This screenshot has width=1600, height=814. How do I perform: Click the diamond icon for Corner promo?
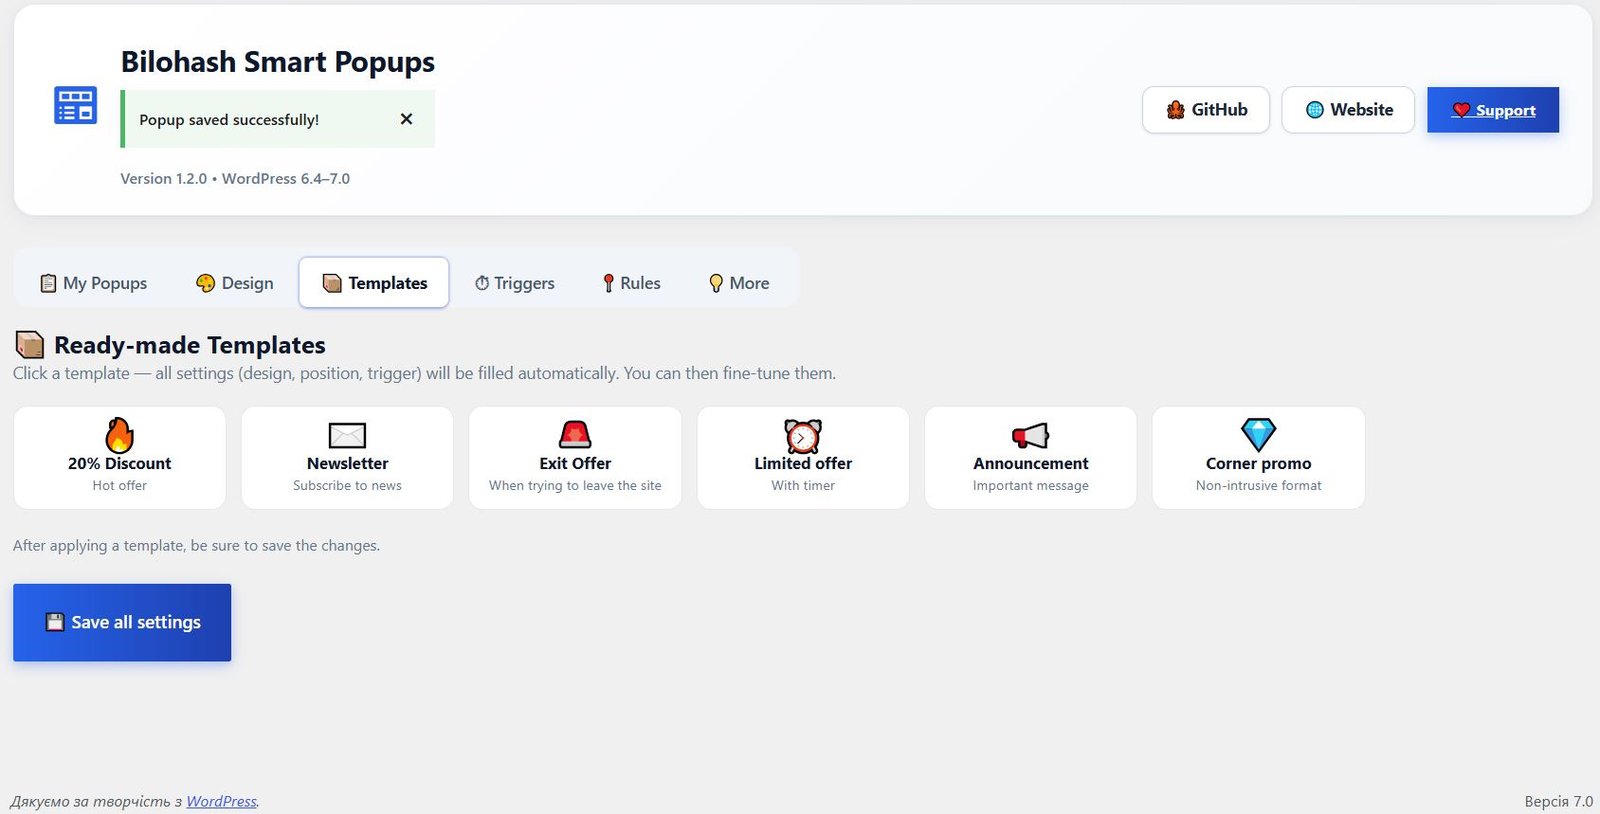pos(1258,435)
